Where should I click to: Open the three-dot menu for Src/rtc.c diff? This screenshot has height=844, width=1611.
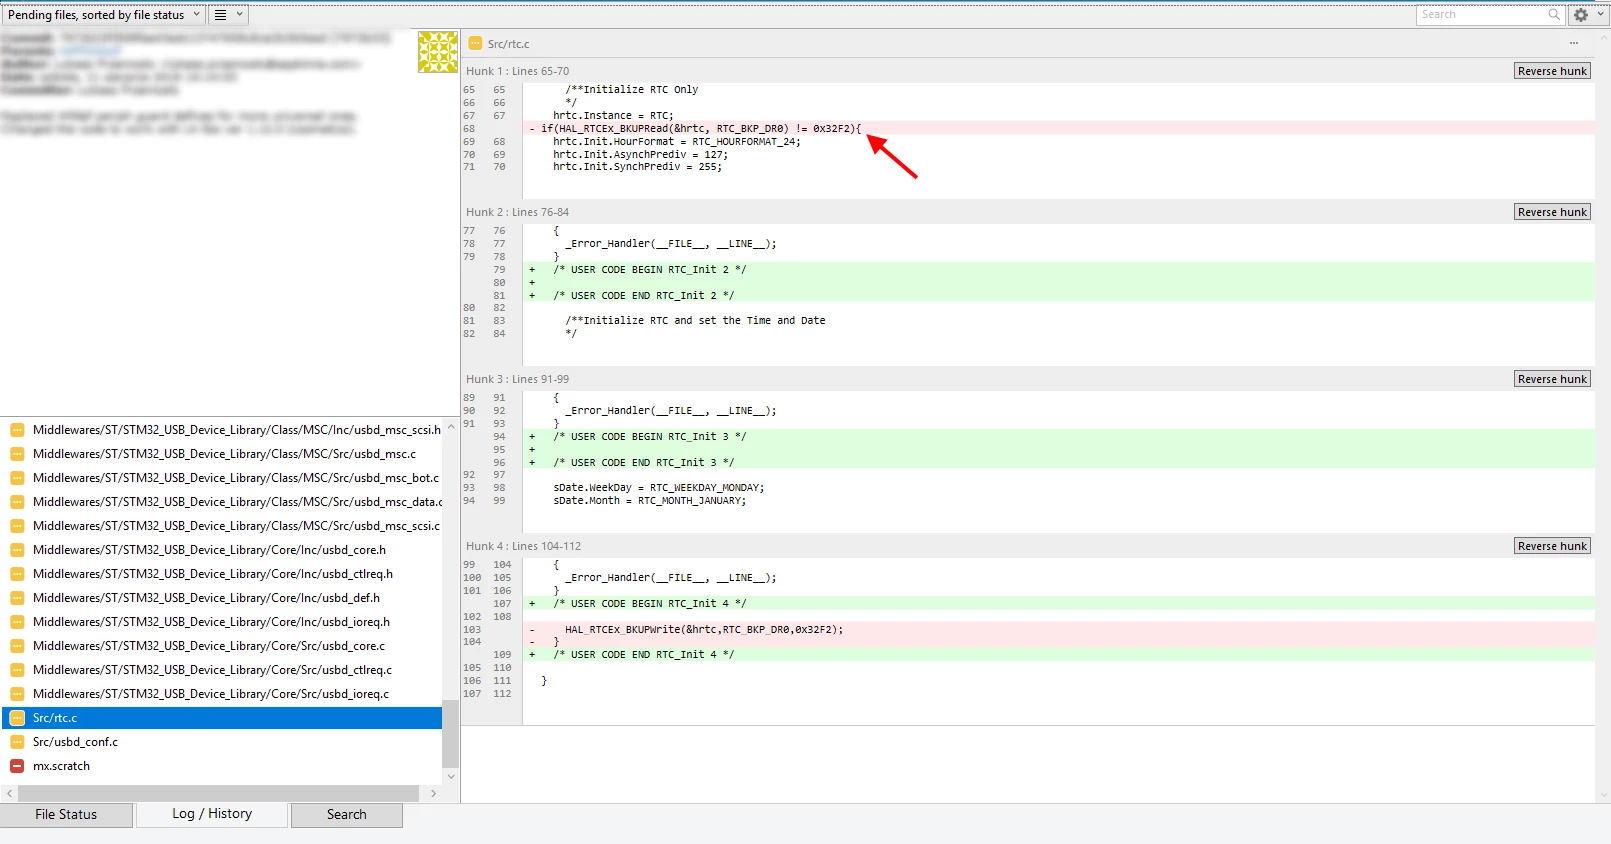click(1573, 43)
